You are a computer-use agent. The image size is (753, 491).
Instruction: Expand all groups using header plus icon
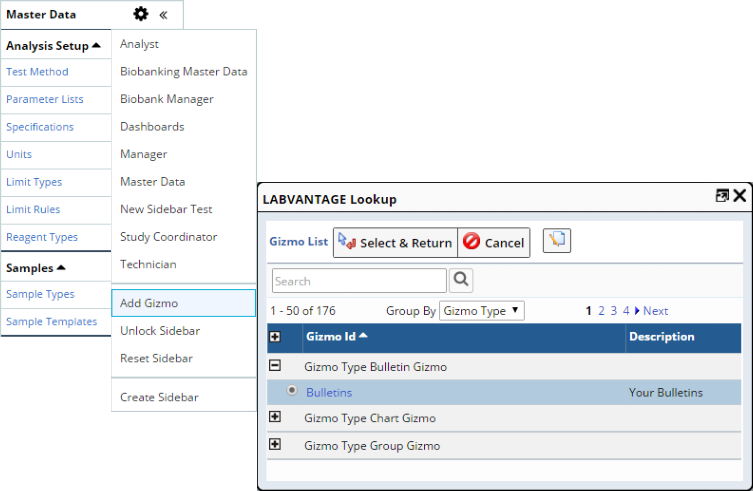pos(275,337)
